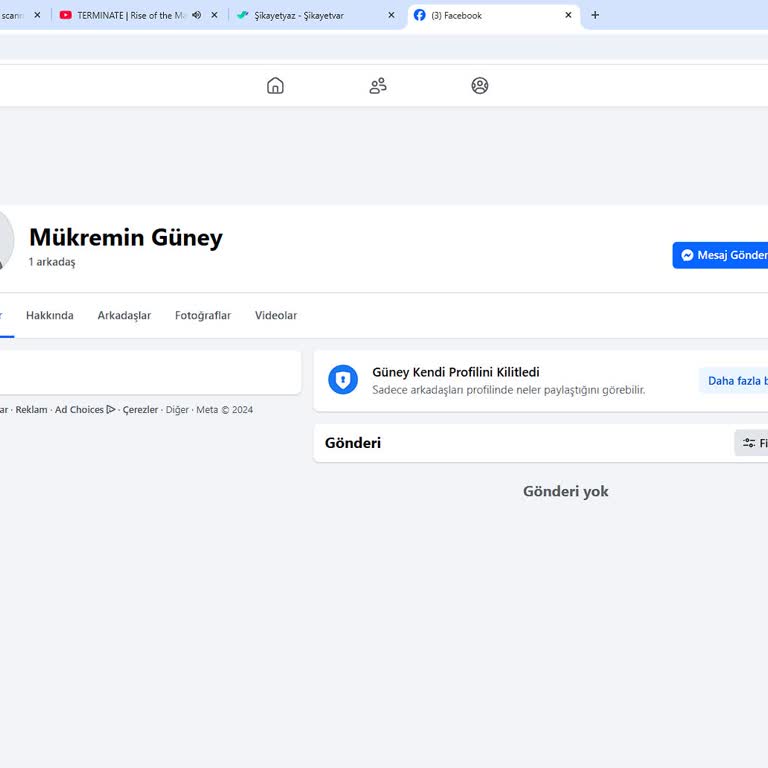The width and height of the screenshot is (768, 768).
Task: Open the Hakkında profile tab
Action: click(x=49, y=315)
